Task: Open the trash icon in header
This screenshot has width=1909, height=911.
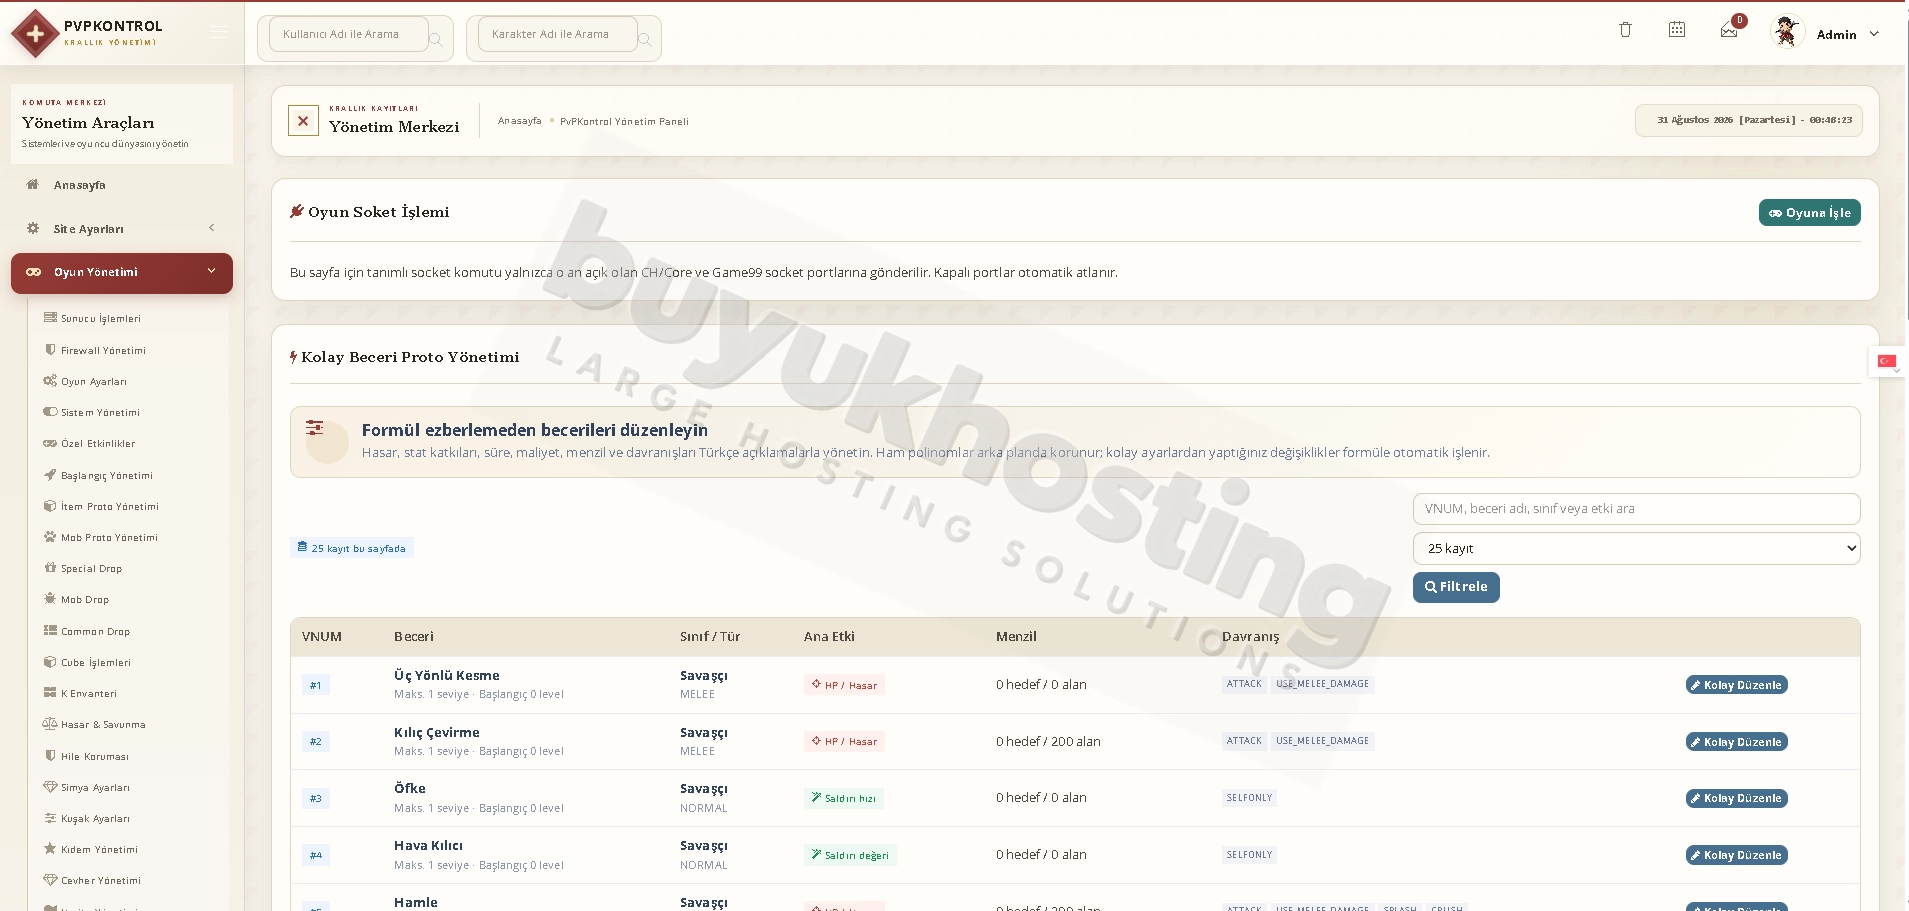Action: tap(1625, 30)
